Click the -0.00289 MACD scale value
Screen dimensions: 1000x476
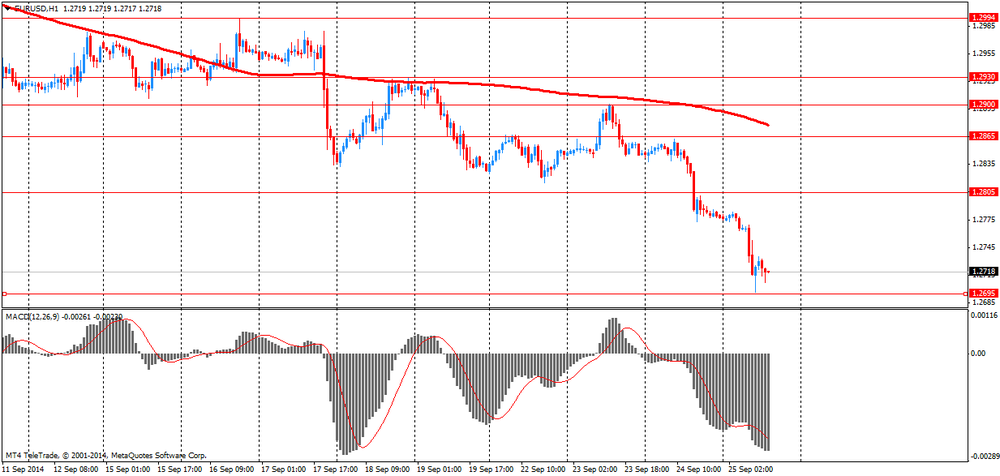(x=982, y=456)
